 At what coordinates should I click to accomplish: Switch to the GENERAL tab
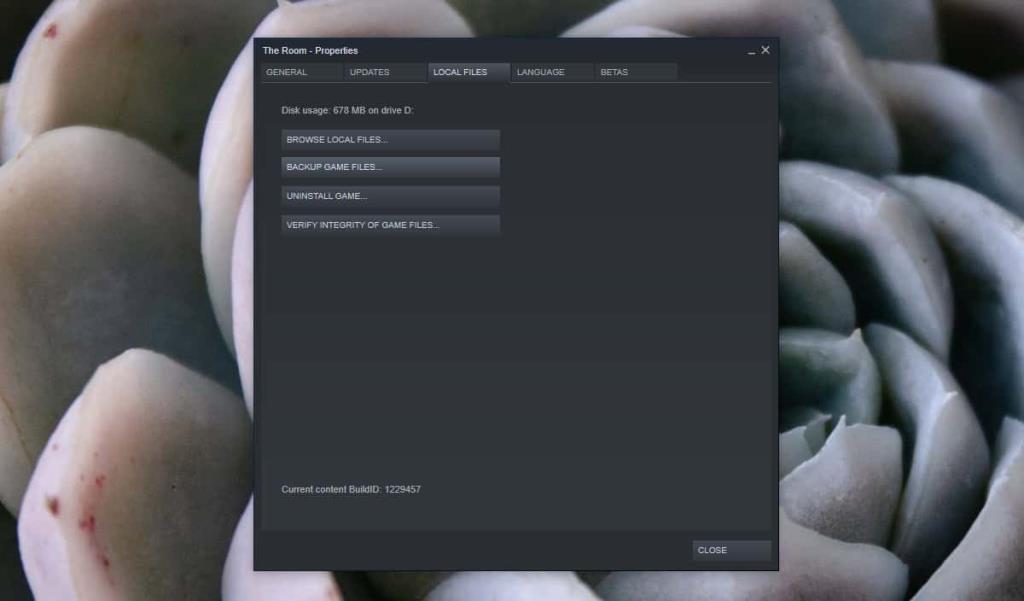(299, 71)
